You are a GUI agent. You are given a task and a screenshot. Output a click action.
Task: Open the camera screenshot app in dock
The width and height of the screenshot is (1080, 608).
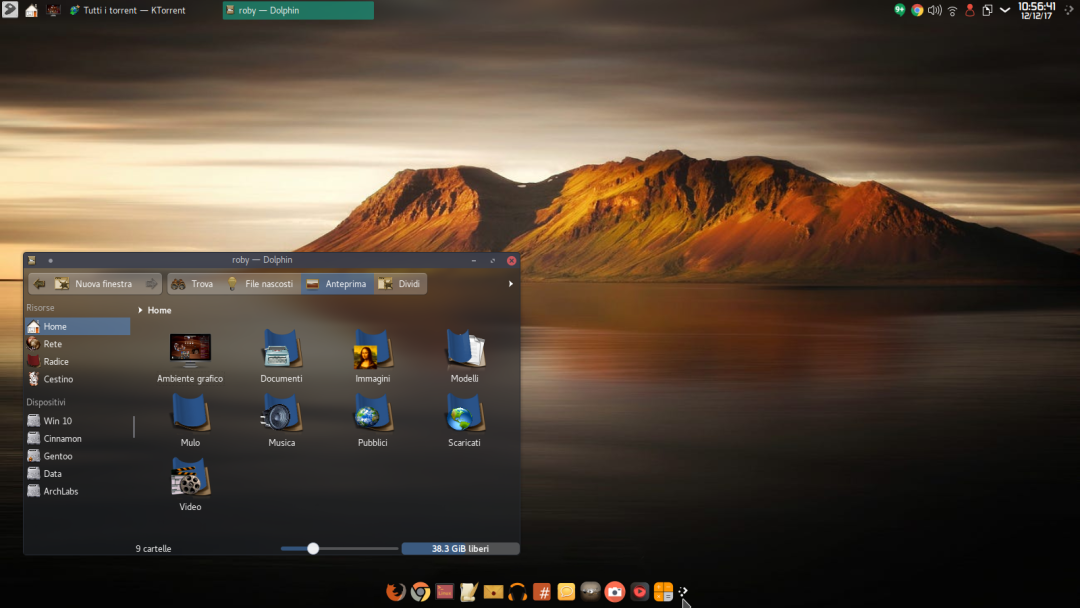[x=615, y=592]
